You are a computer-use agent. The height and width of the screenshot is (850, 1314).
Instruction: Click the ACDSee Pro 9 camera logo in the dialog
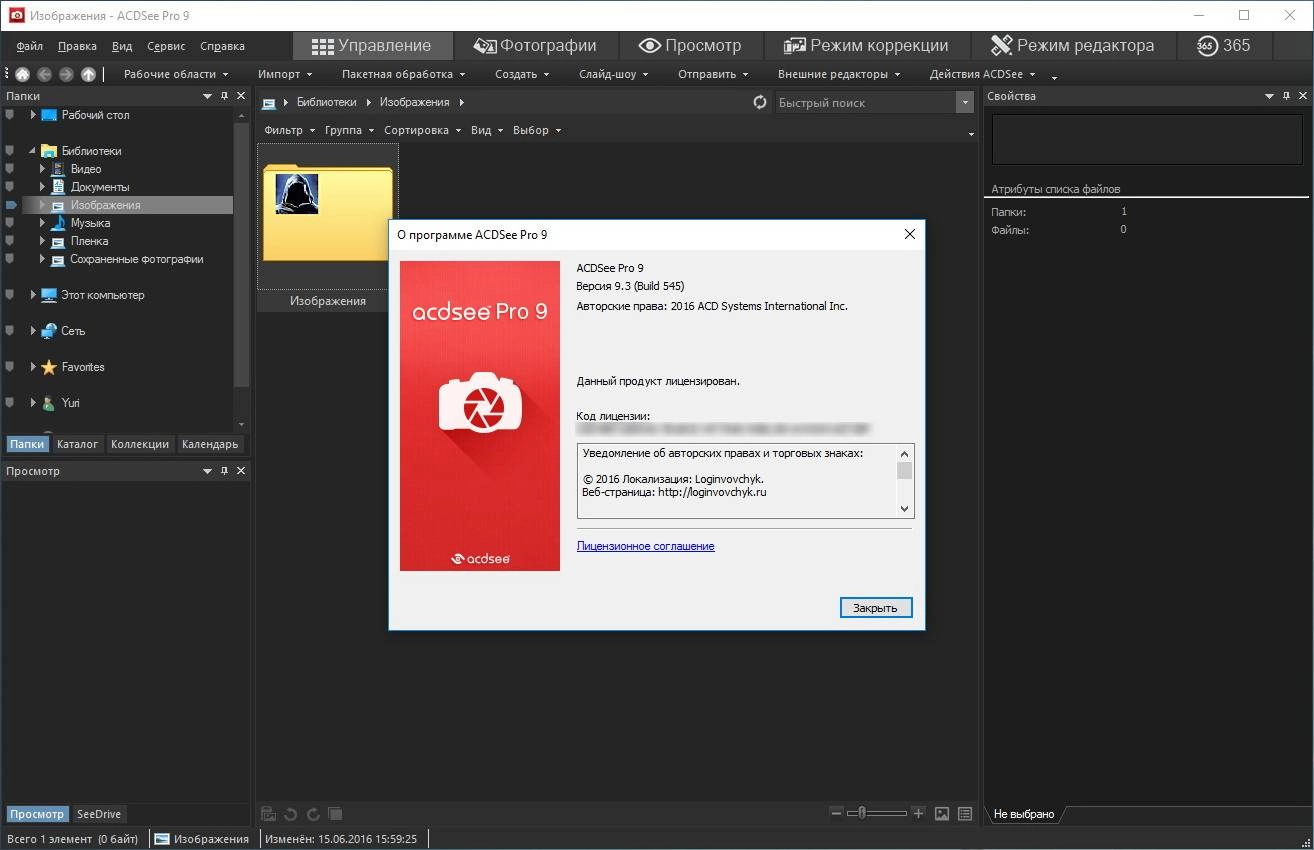point(480,402)
